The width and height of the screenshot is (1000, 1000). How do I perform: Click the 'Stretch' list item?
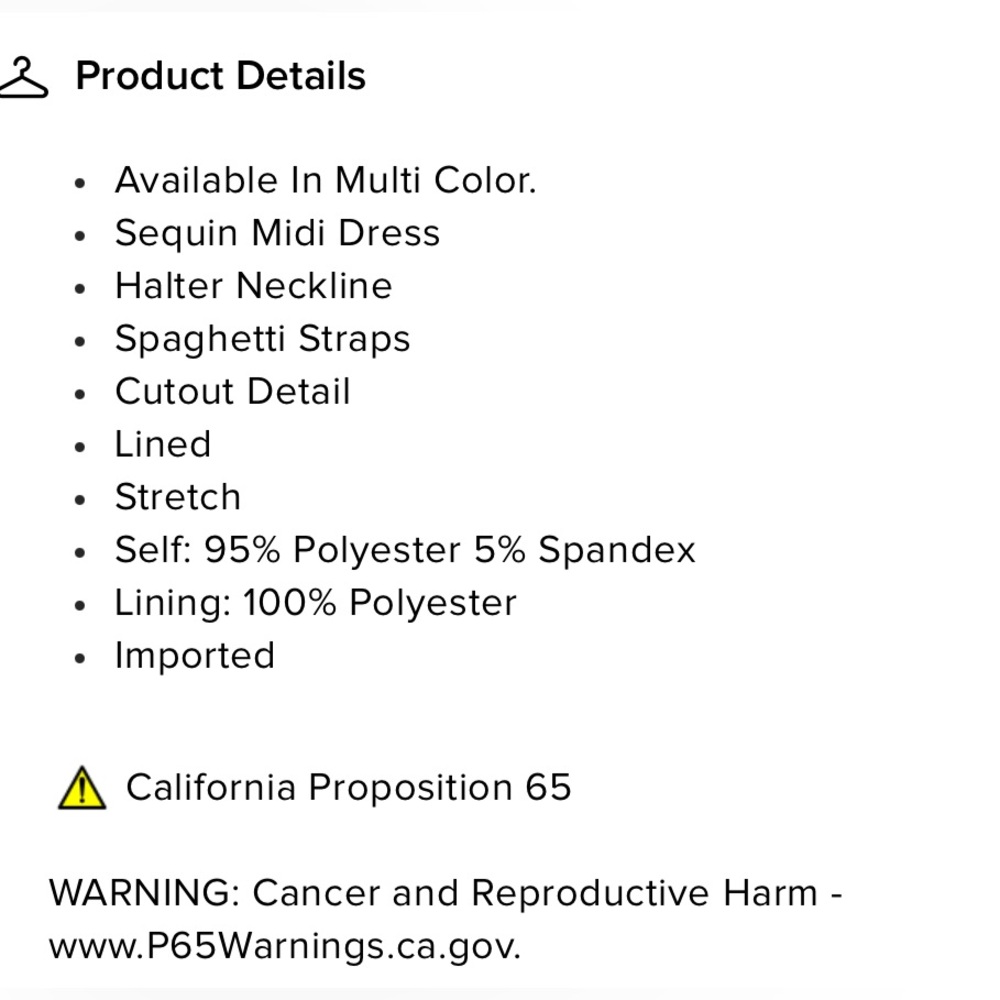[x=178, y=497]
